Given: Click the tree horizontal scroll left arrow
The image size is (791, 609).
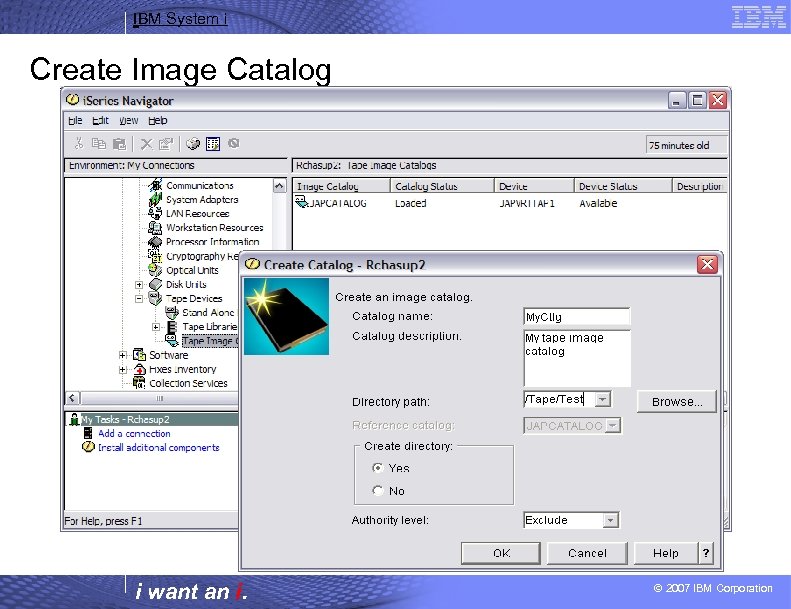Looking at the screenshot, I should click(x=73, y=398).
